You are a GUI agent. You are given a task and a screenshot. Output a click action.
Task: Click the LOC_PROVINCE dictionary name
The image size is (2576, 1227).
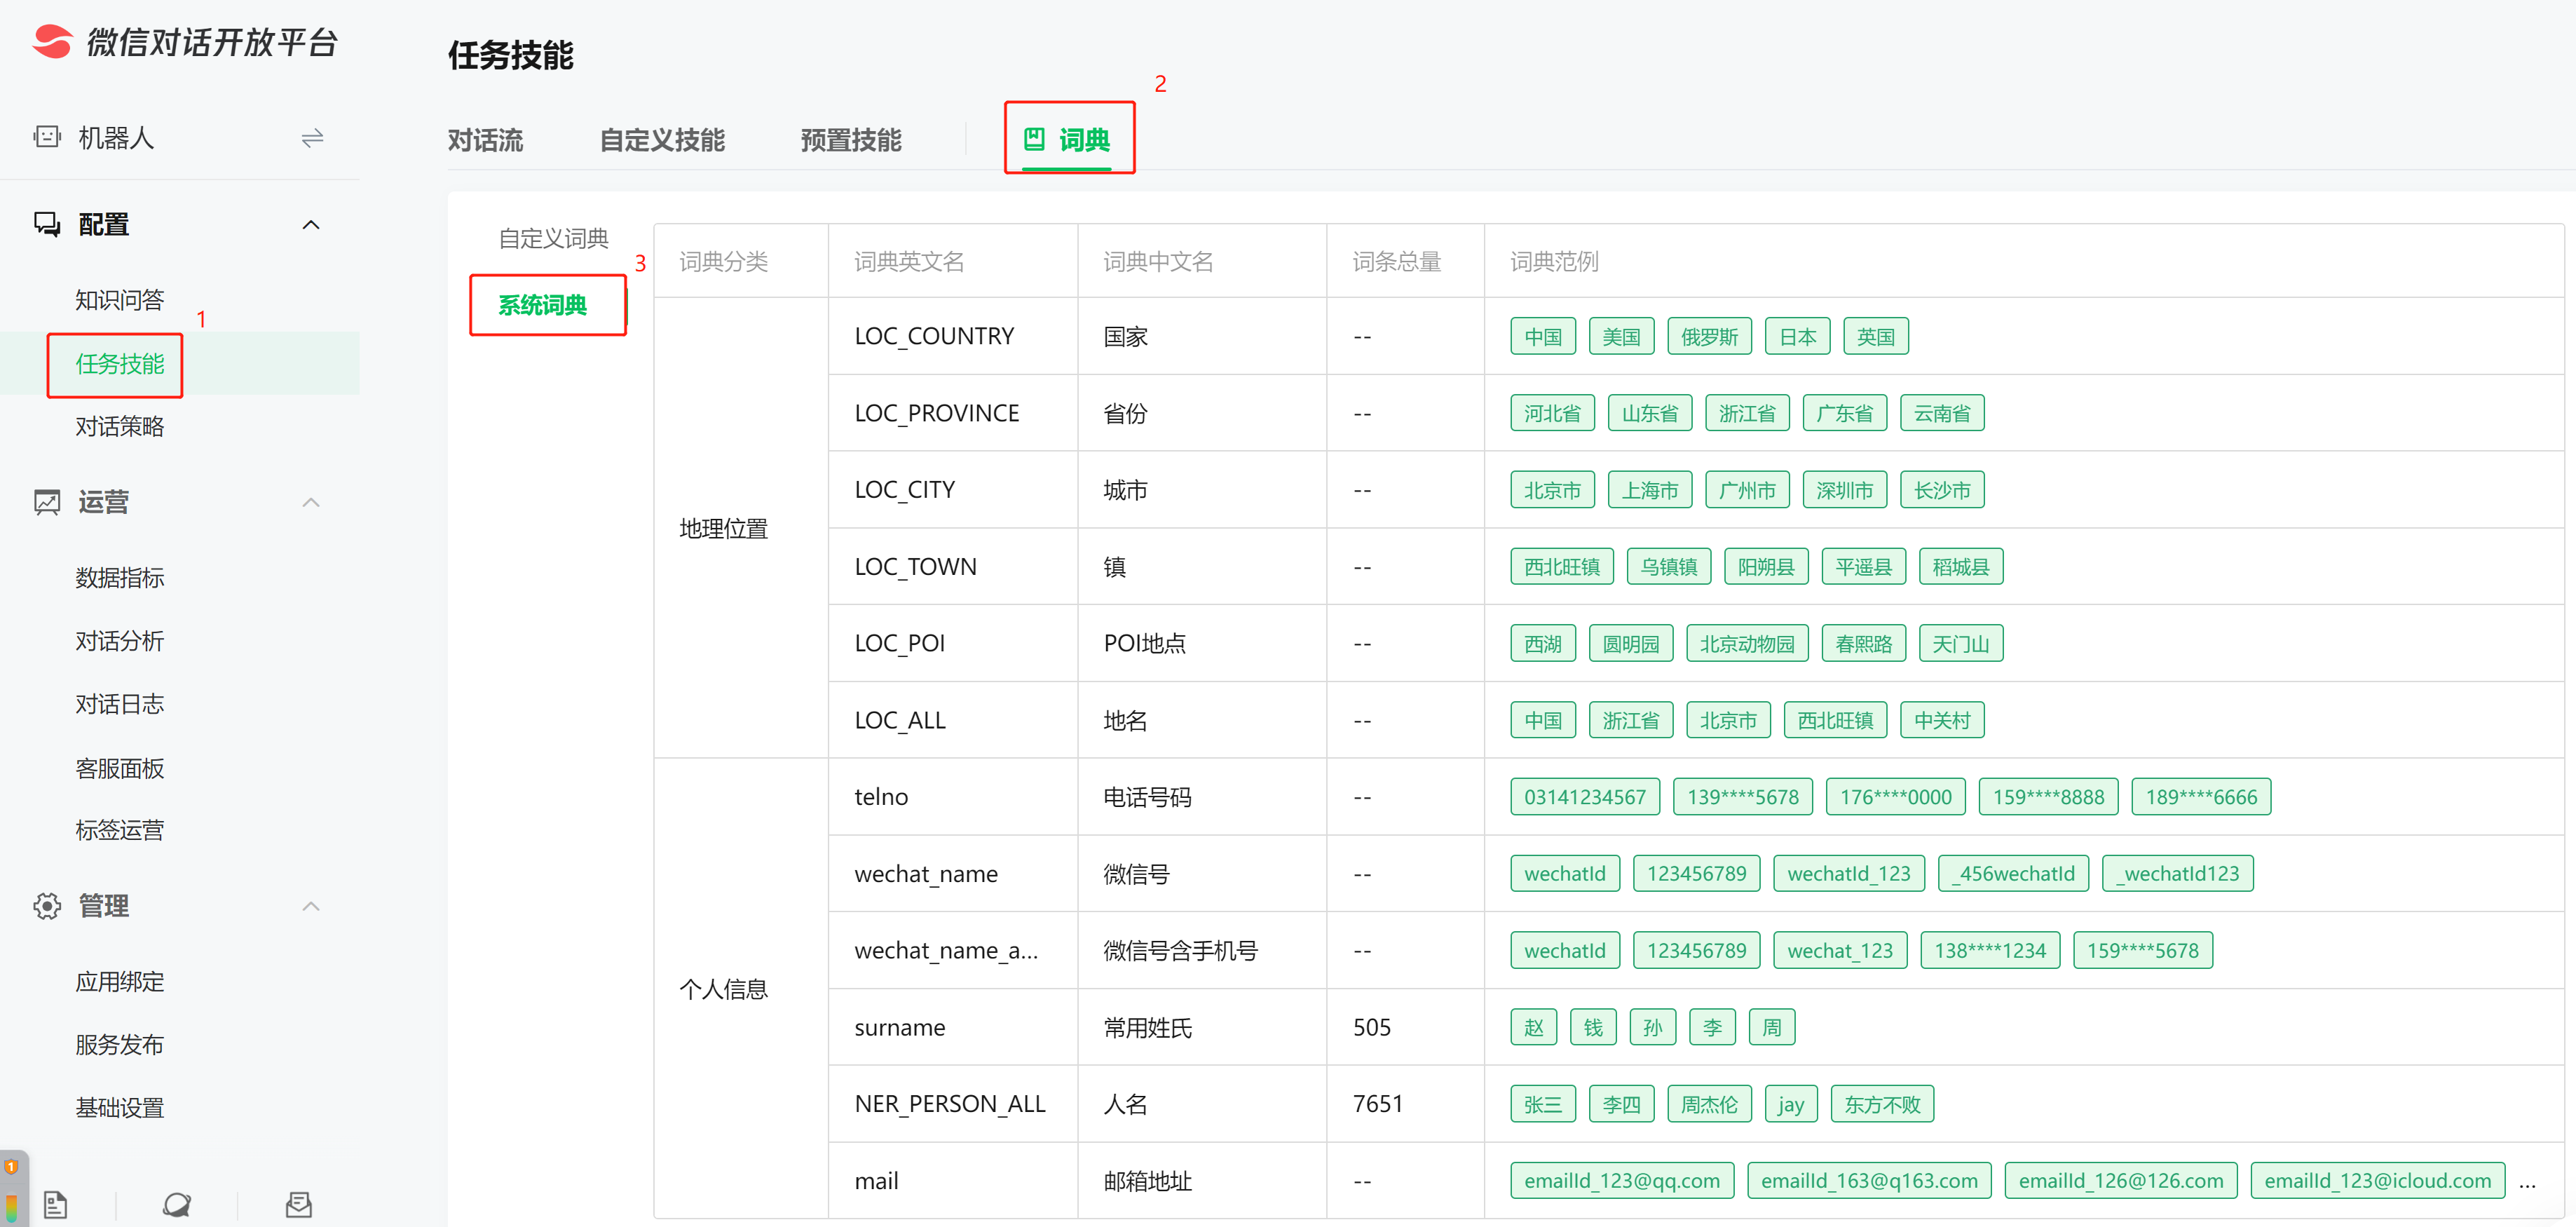tap(937, 413)
